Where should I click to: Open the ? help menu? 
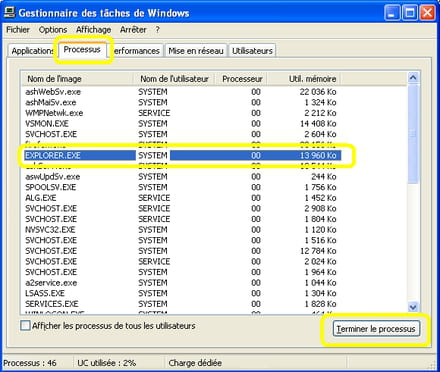[x=157, y=30]
